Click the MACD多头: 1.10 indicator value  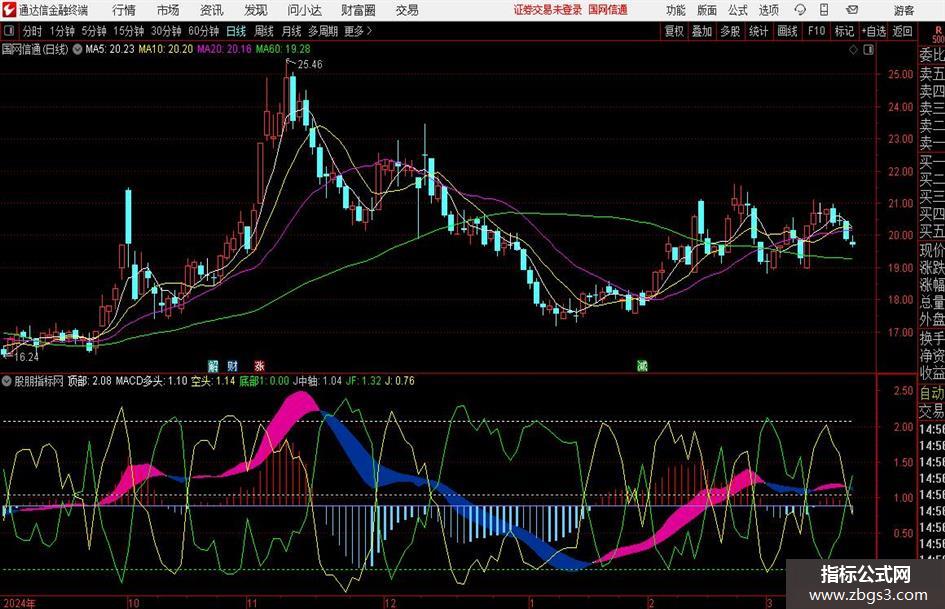point(151,381)
